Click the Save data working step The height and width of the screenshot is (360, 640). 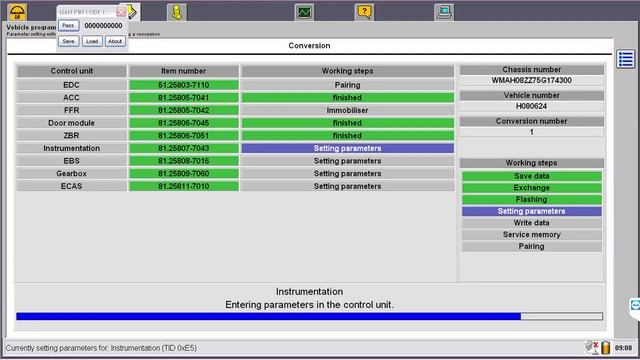pyautogui.click(x=531, y=176)
